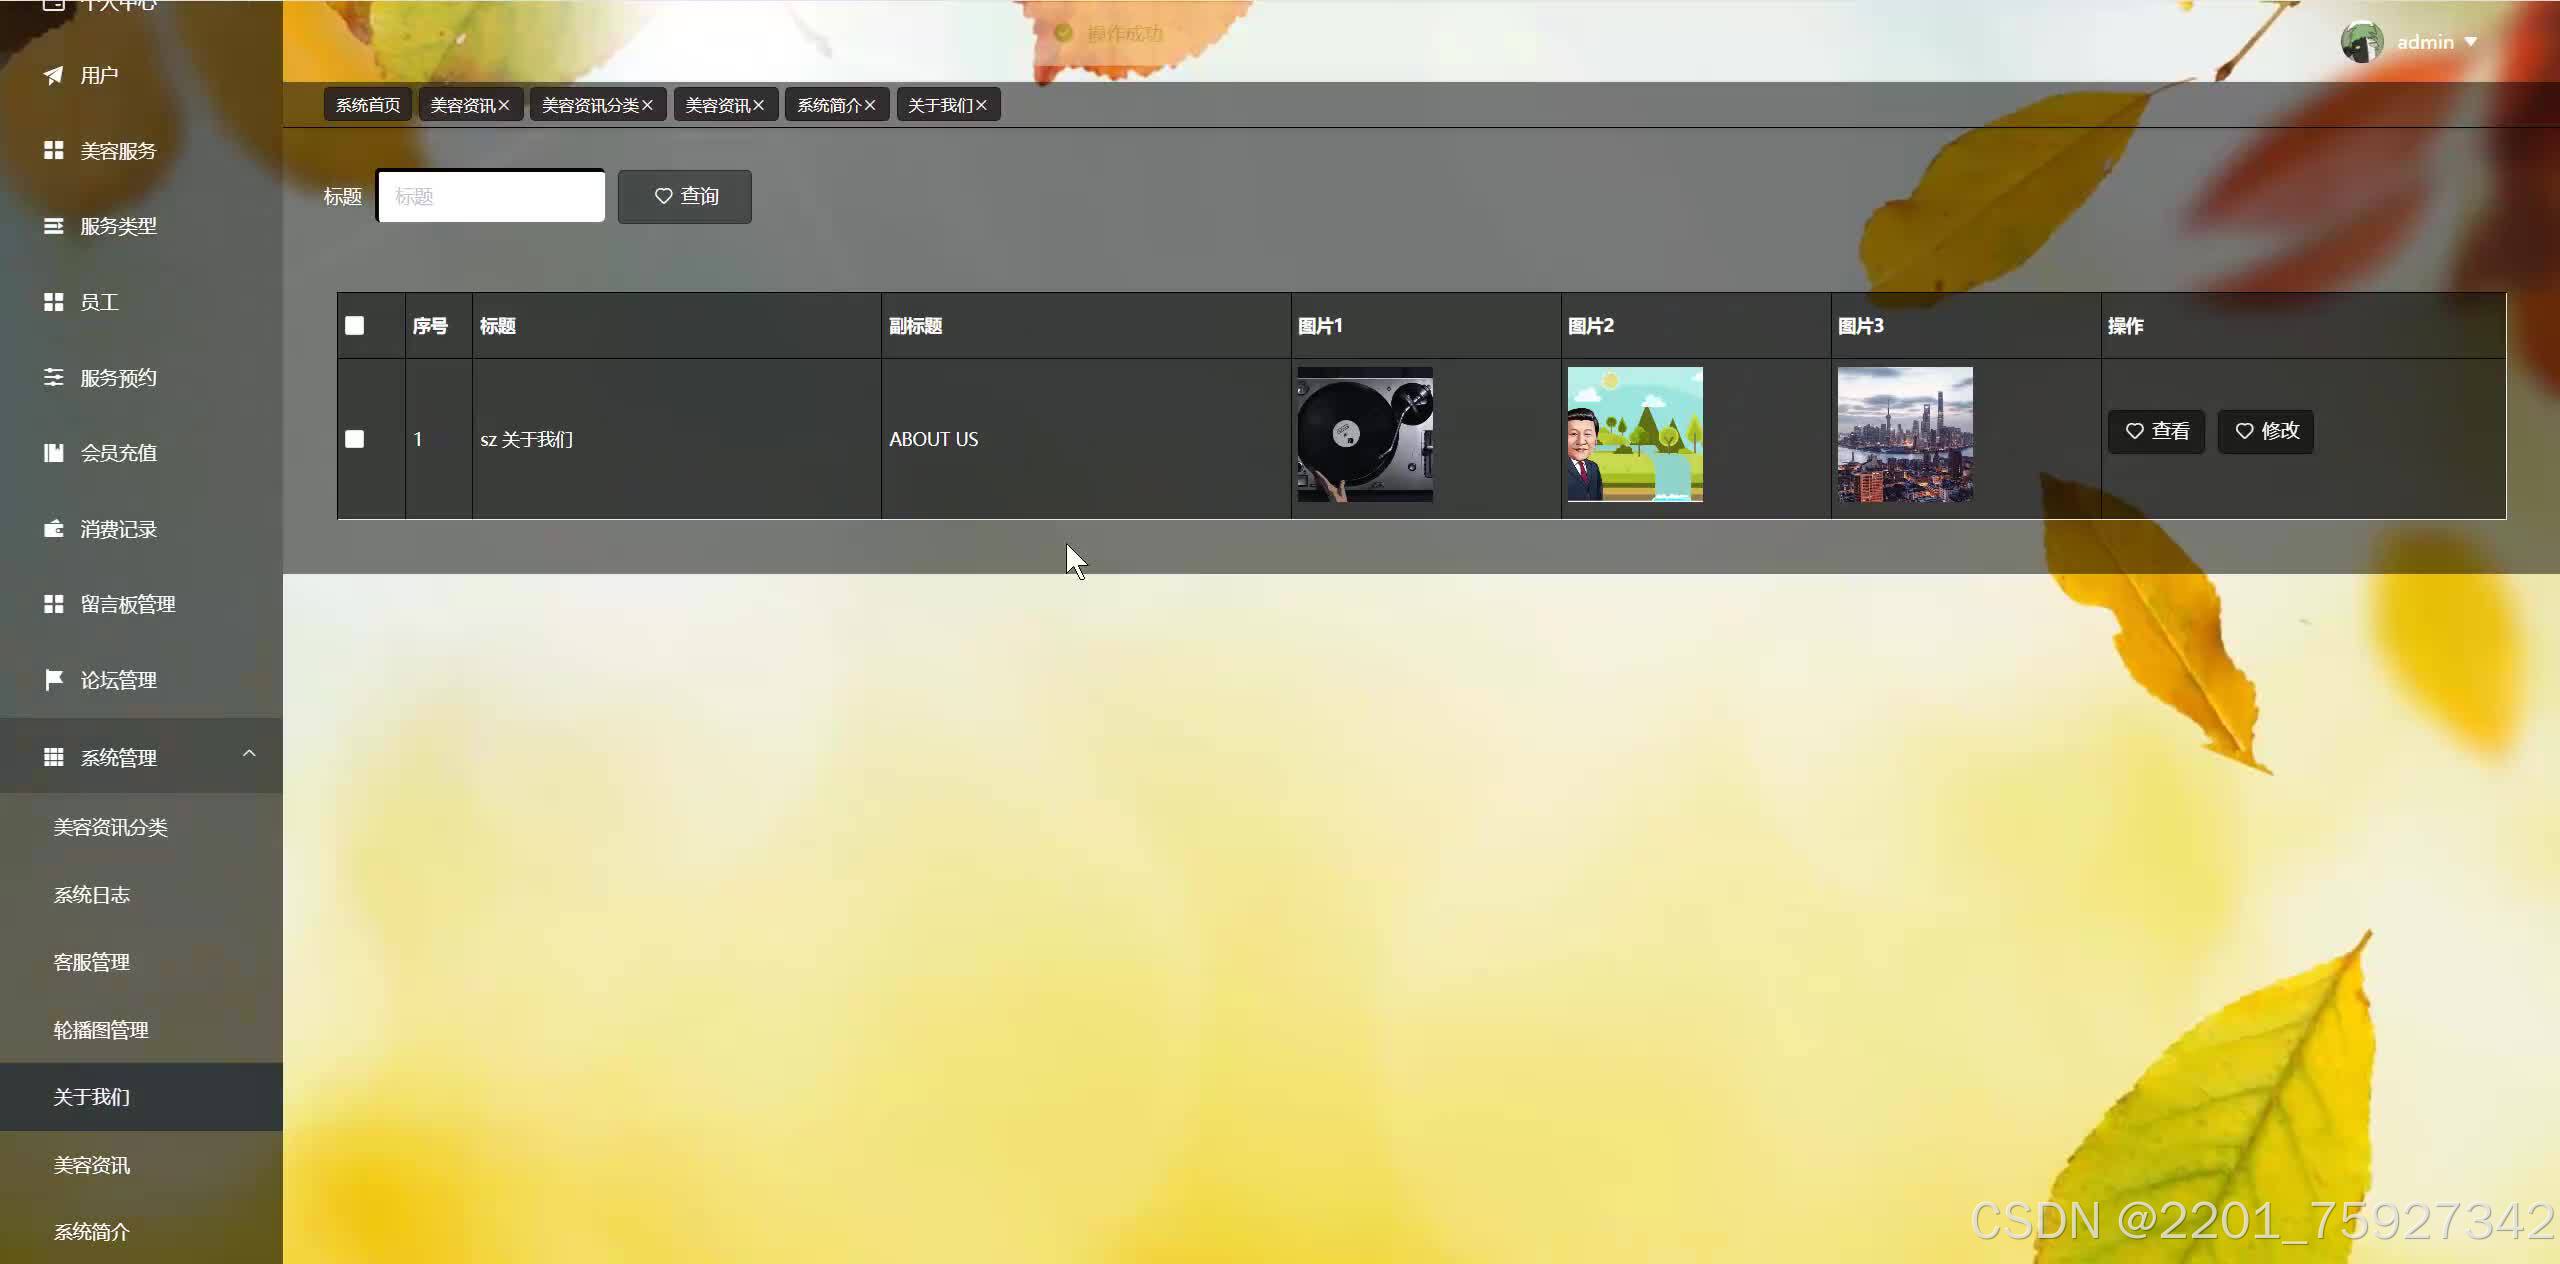Switch to the 系统首页 tab
The width and height of the screenshot is (2560, 1264).
pyautogui.click(x=368, y=105)
